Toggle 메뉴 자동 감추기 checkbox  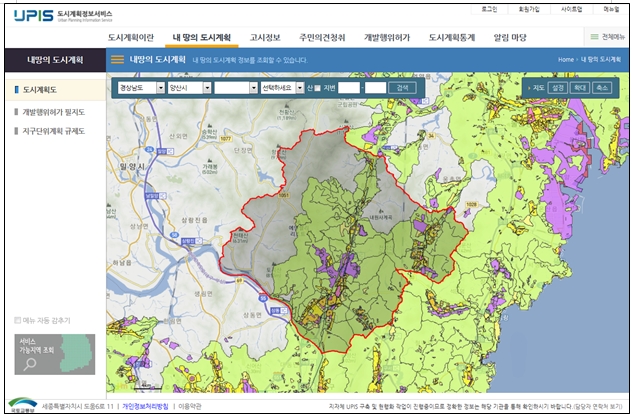click(x=18, y=321)
